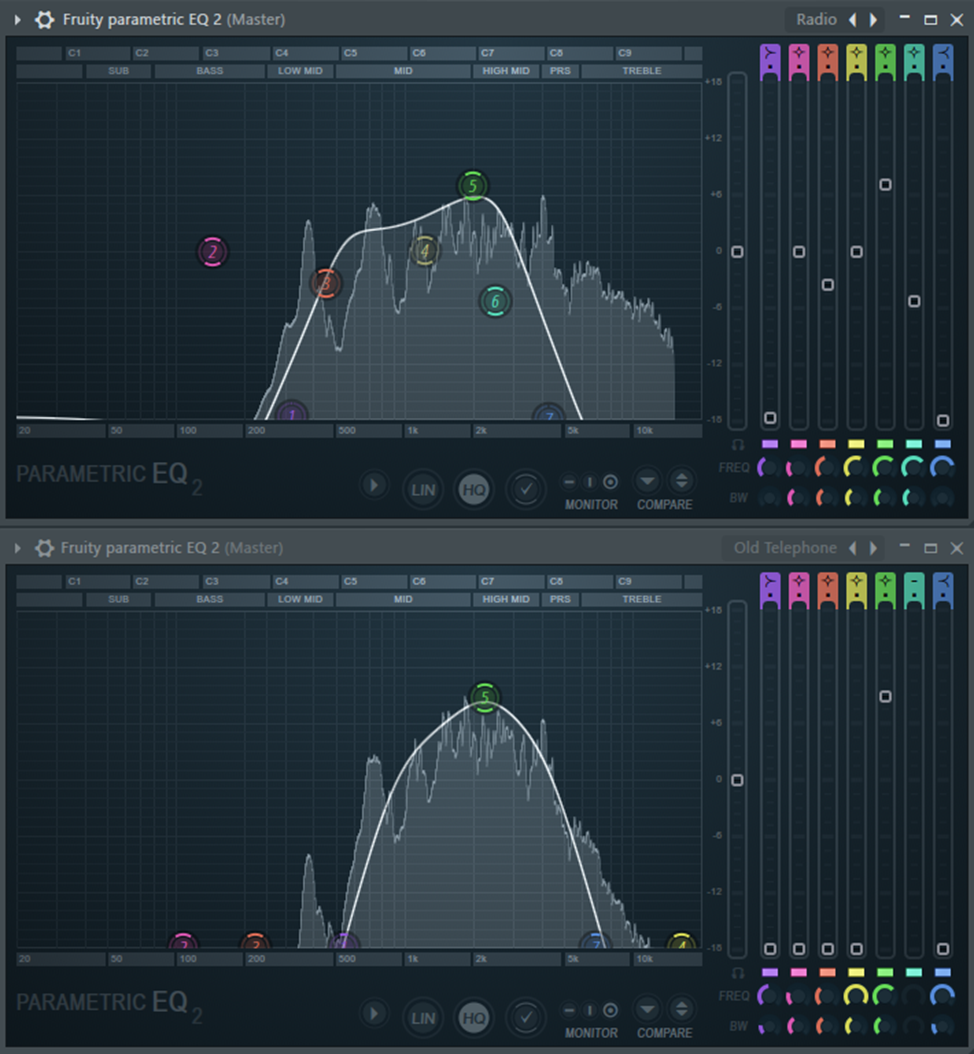Image resolution: width=974 pixels, height=1054 pixels.
Task: Go to previous preset before Old Telephone
Action: [852, 548]
